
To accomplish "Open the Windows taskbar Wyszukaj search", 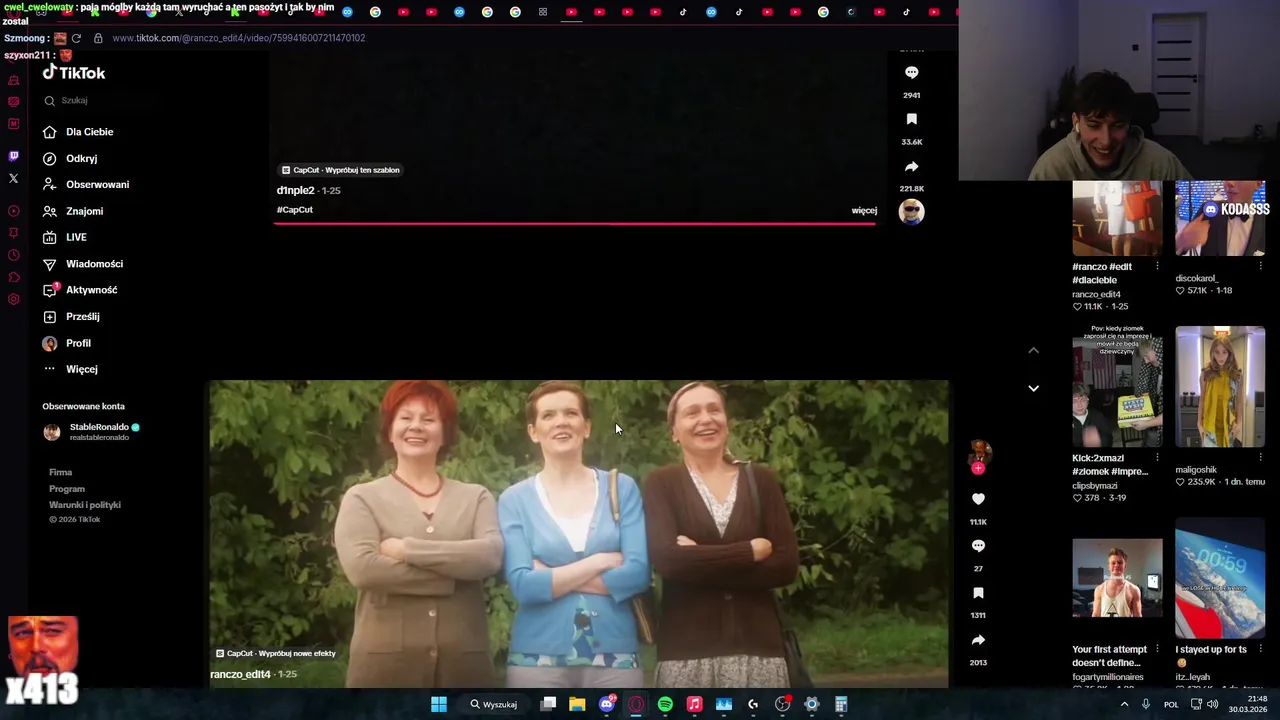I will (x=493, y=704).
